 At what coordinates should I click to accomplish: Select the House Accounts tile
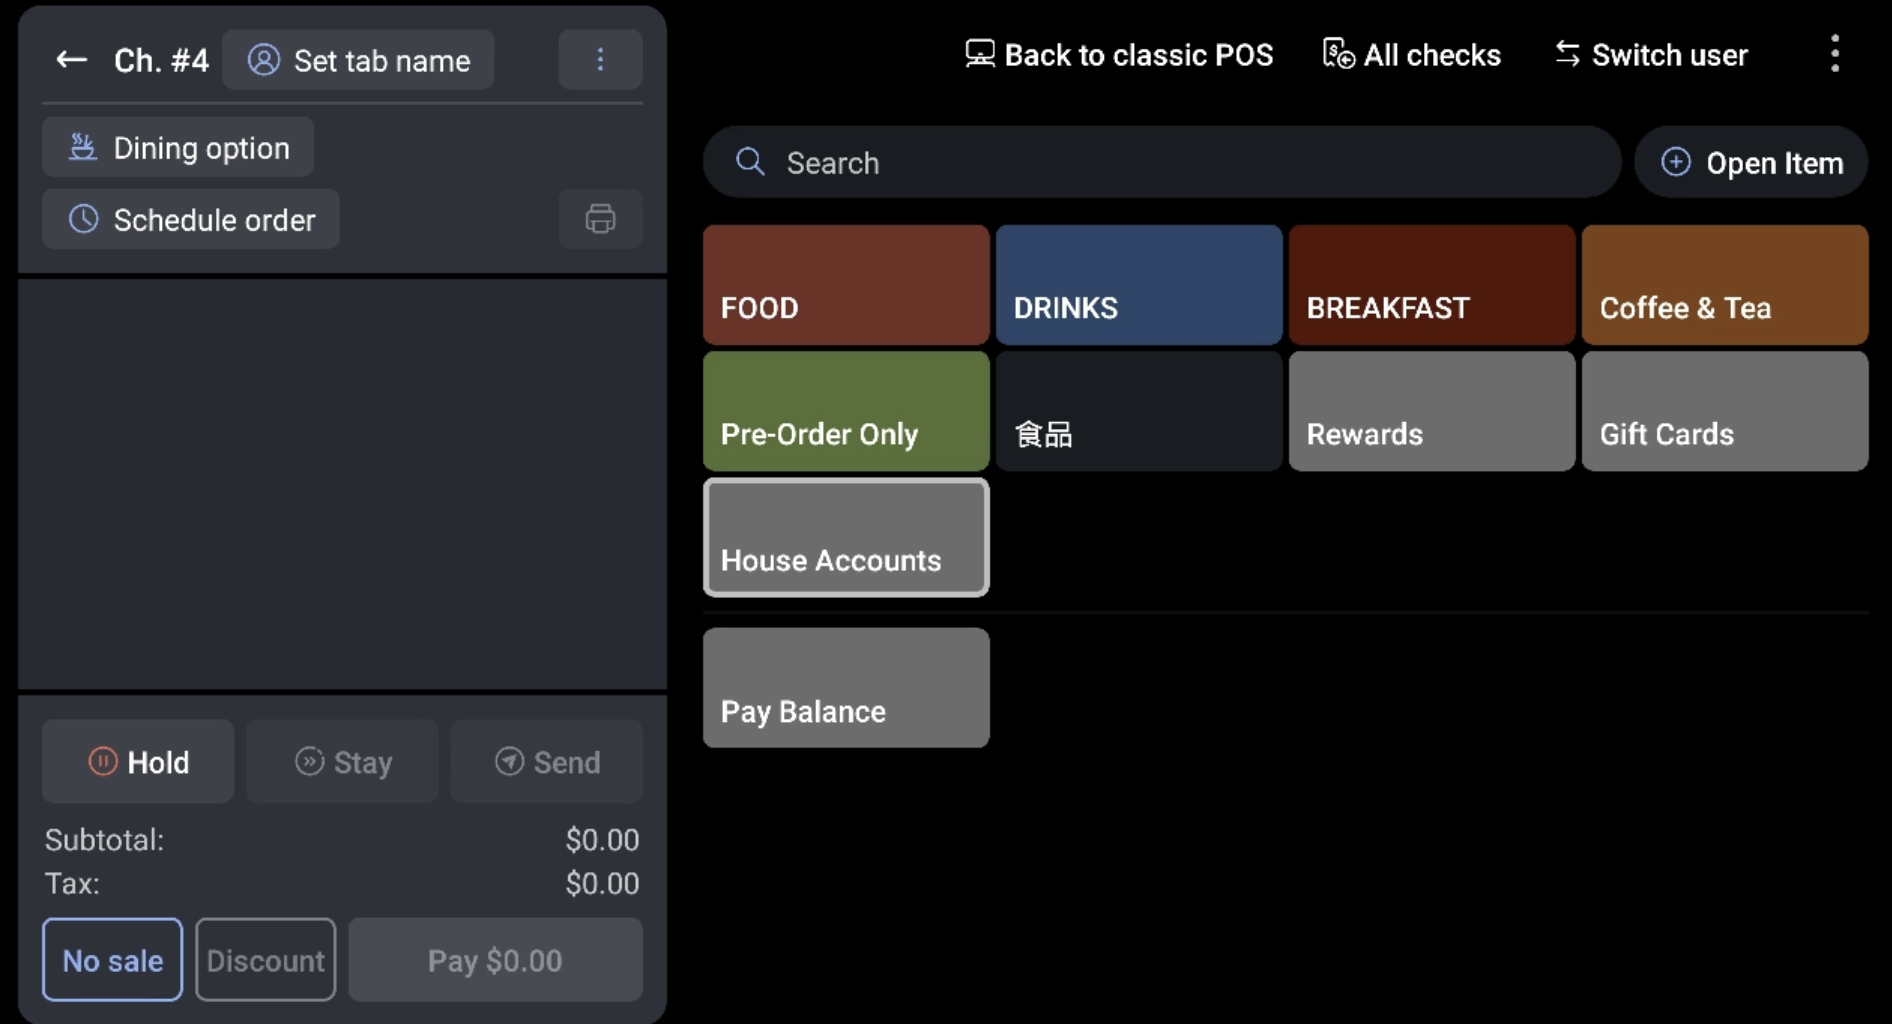pyautogui.click(x=845, y=538)
